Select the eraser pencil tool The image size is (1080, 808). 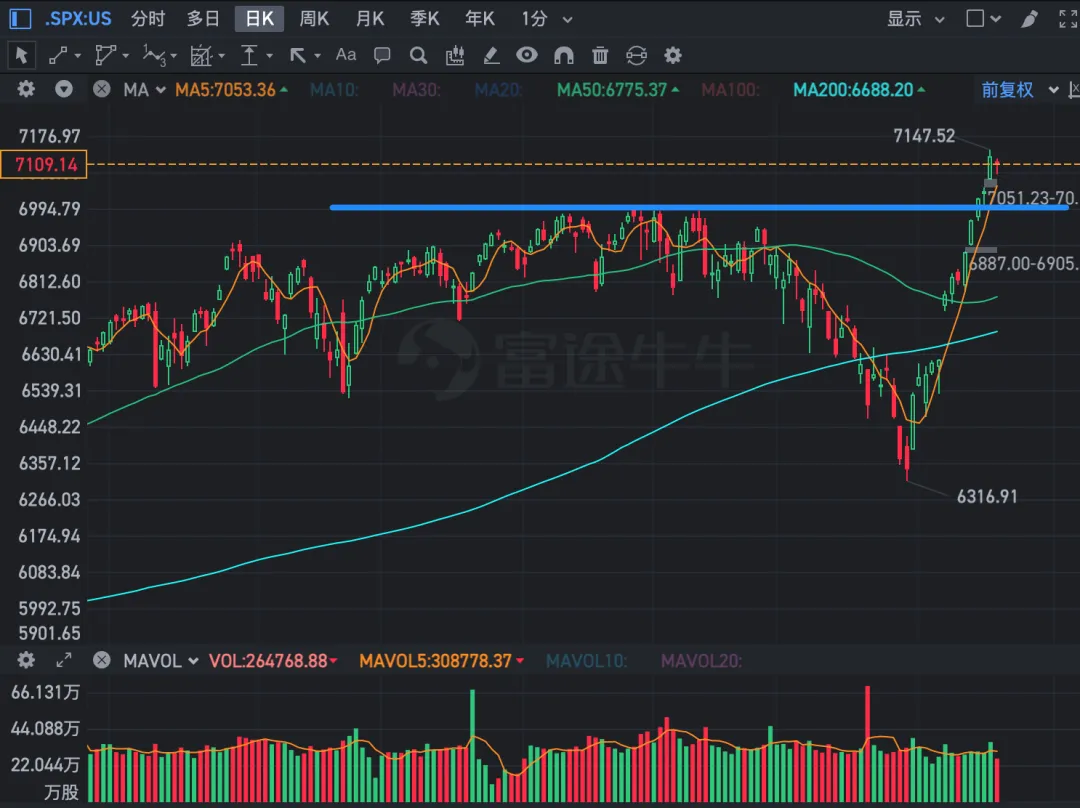tap(491, 55)
